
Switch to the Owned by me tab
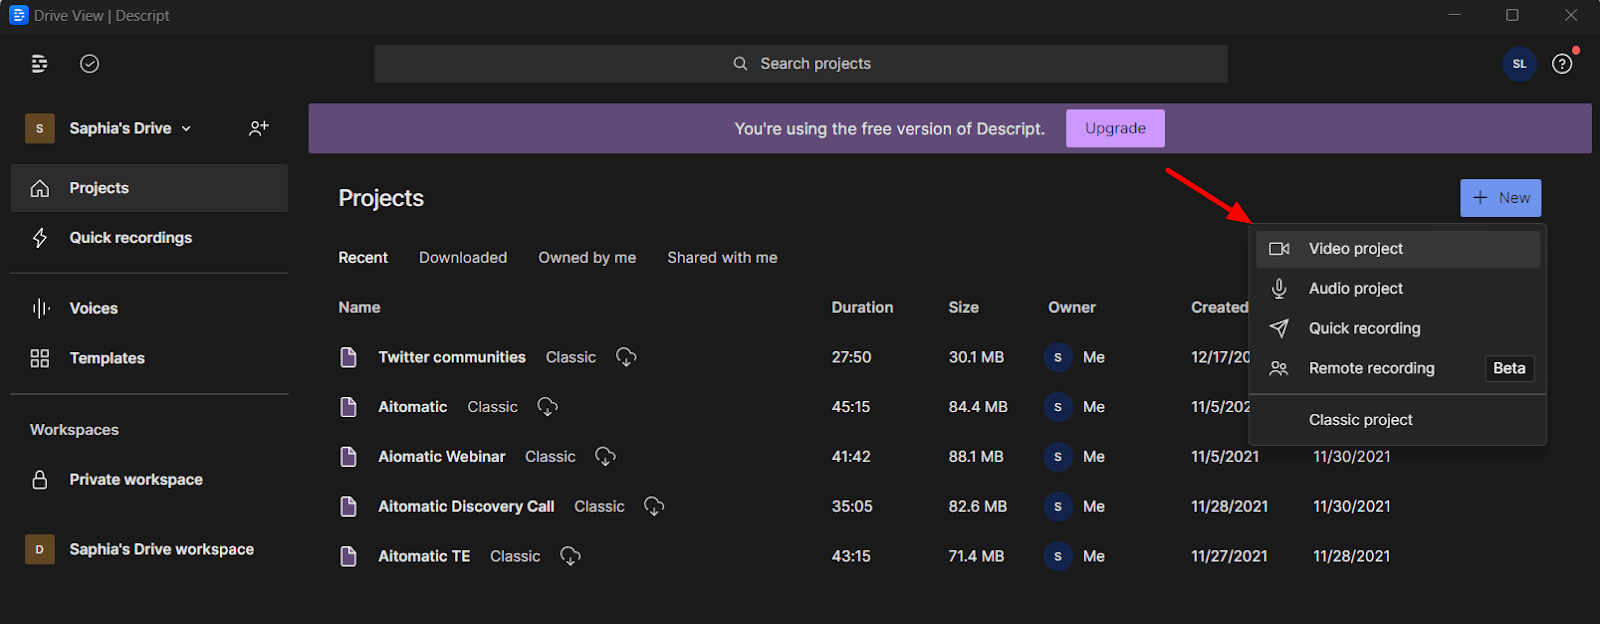point(587,258)
